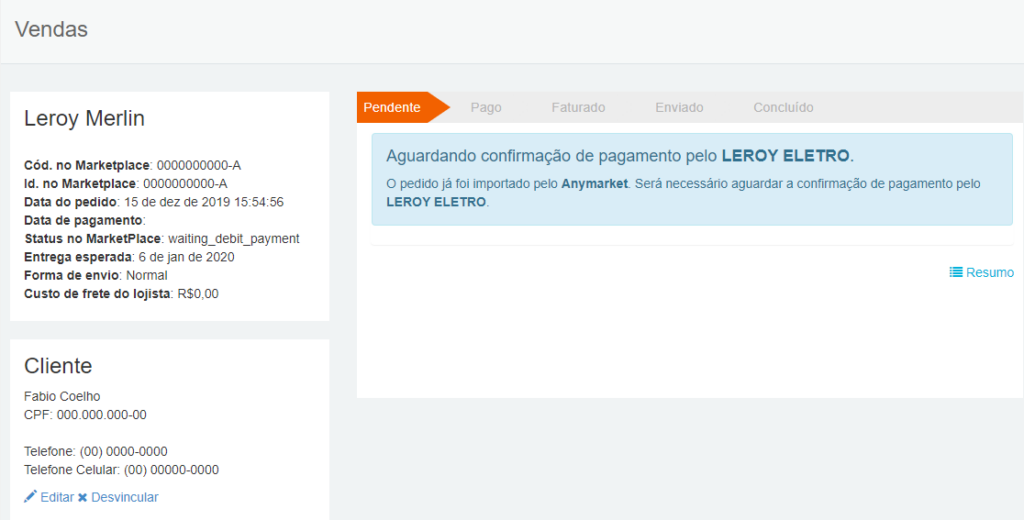Click the Desvincular link
Image resolution: width=1024 pixels, height=520 pixels.
coord(125,497)
